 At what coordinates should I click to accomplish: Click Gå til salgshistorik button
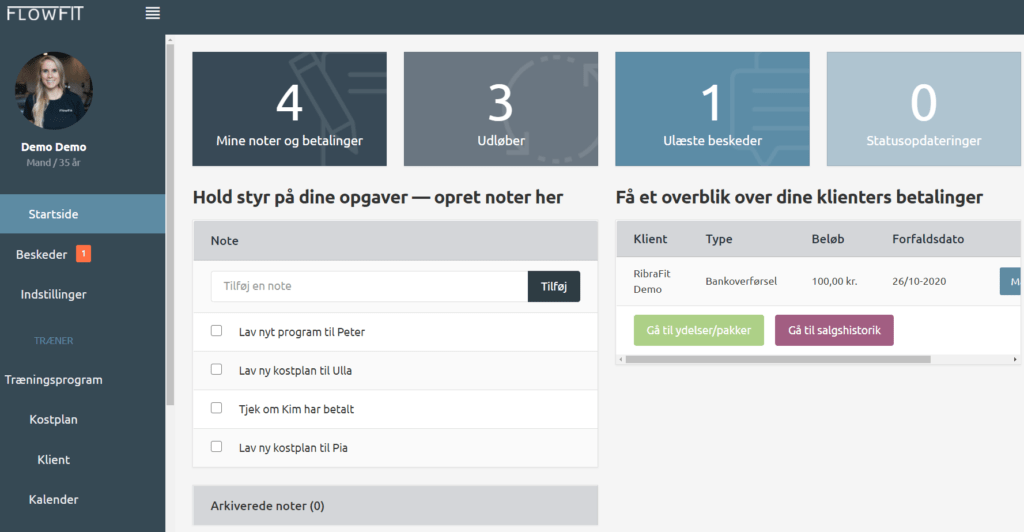[x=833, y=330]
